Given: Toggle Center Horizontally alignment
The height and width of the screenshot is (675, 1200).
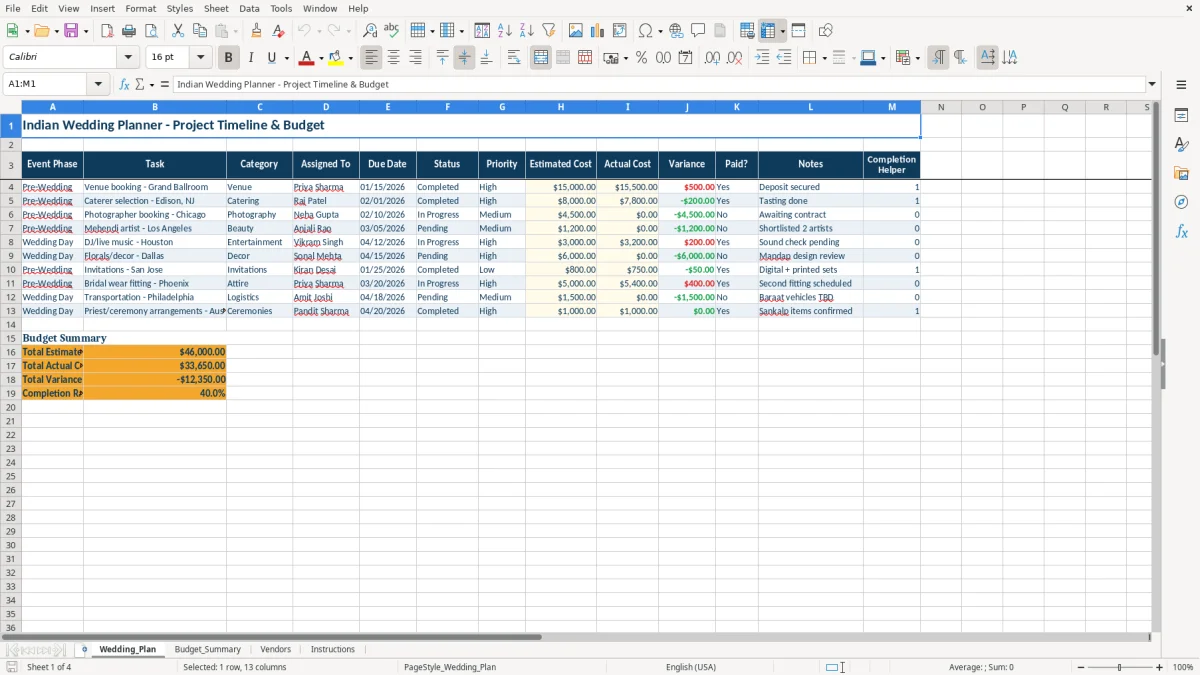Looking at the screenshot, I should [x=393, y=58].
